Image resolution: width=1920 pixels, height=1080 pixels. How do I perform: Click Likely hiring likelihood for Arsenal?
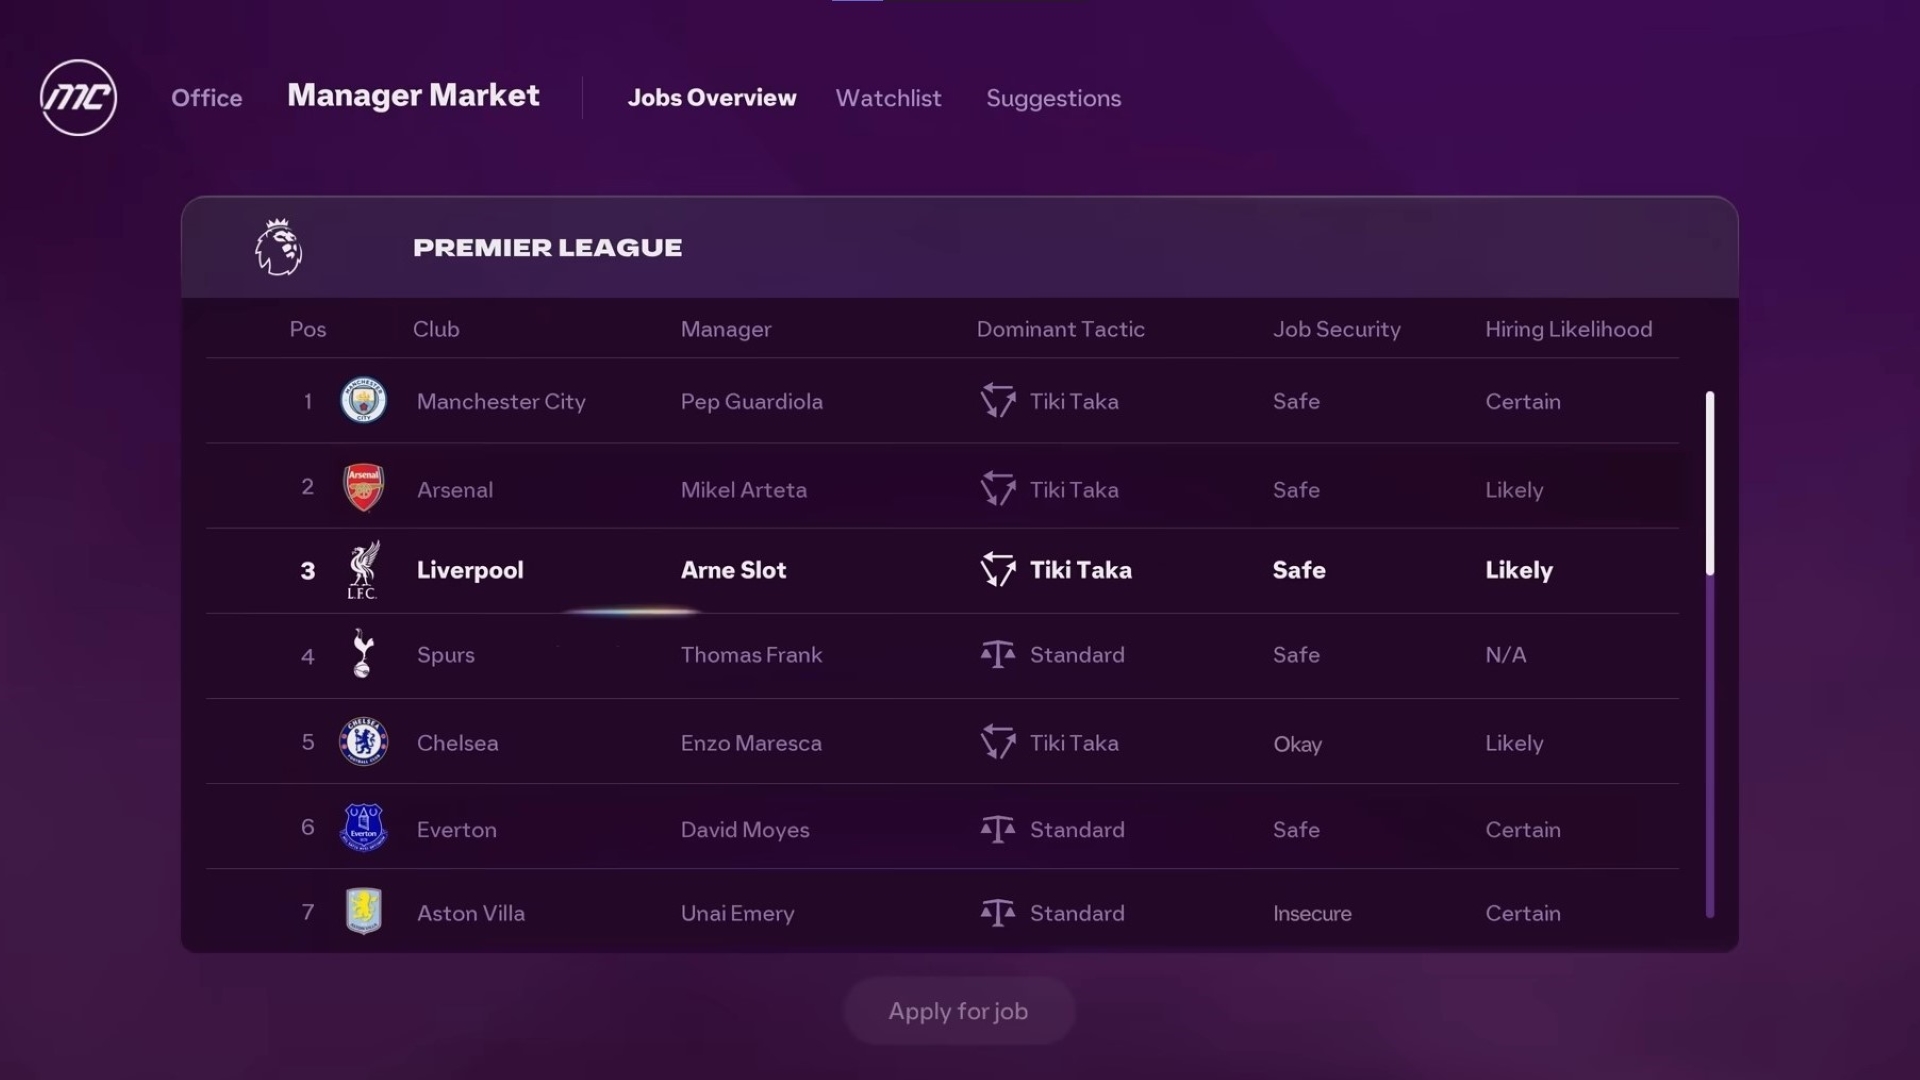(1514, 490)
